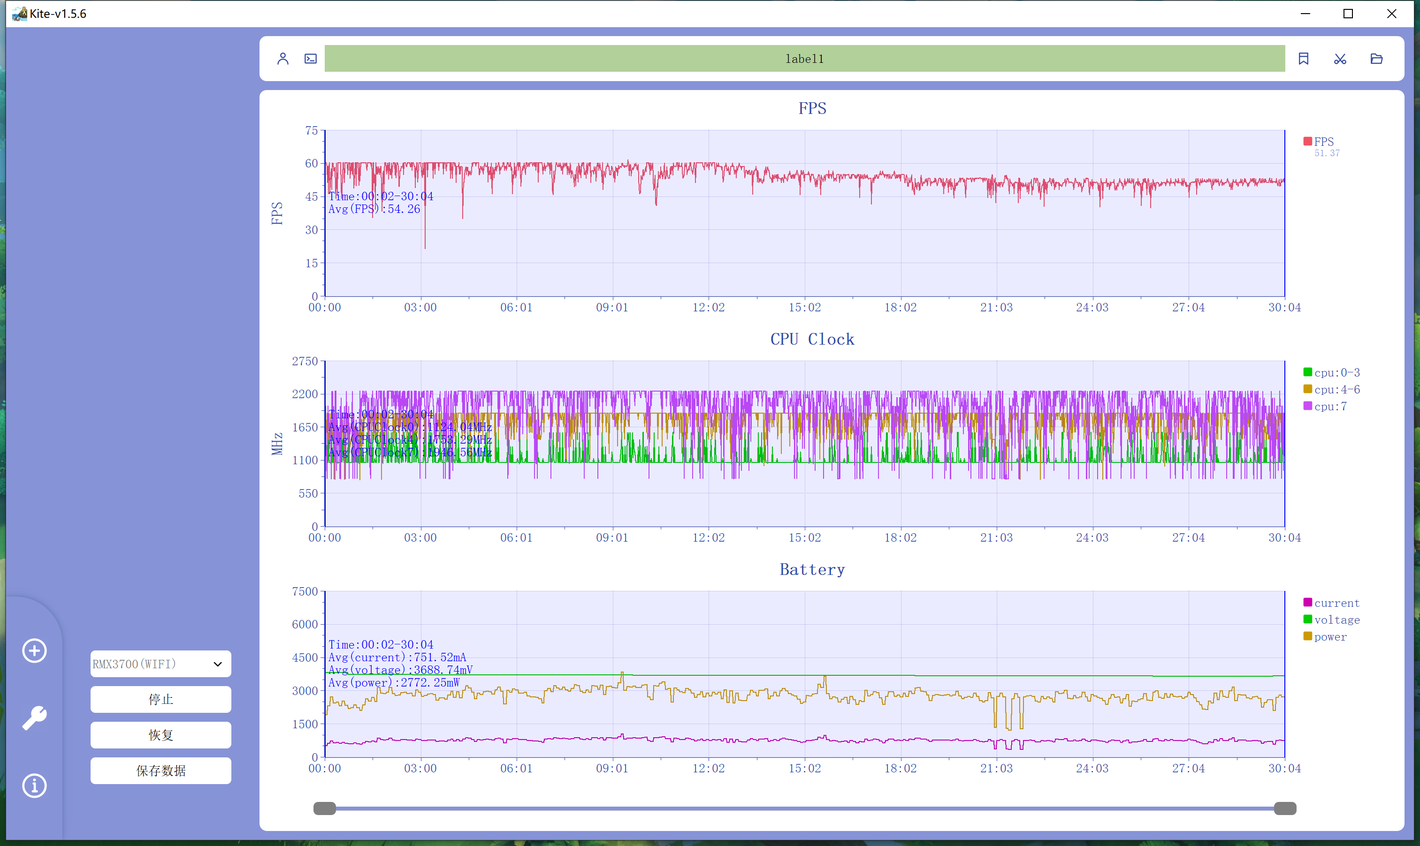Viewport: 1420px width, 846px height.
Task: Open the terminal console icon
Action: [311, 59]
